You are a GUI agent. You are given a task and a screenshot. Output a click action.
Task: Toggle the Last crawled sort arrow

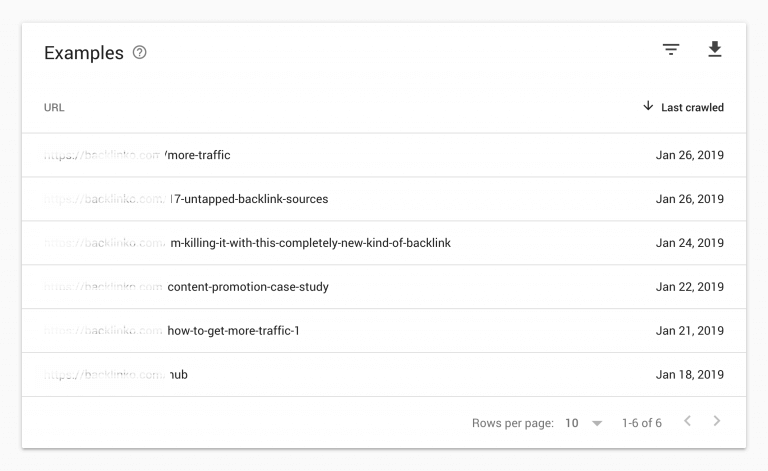(x=648, y=106)
